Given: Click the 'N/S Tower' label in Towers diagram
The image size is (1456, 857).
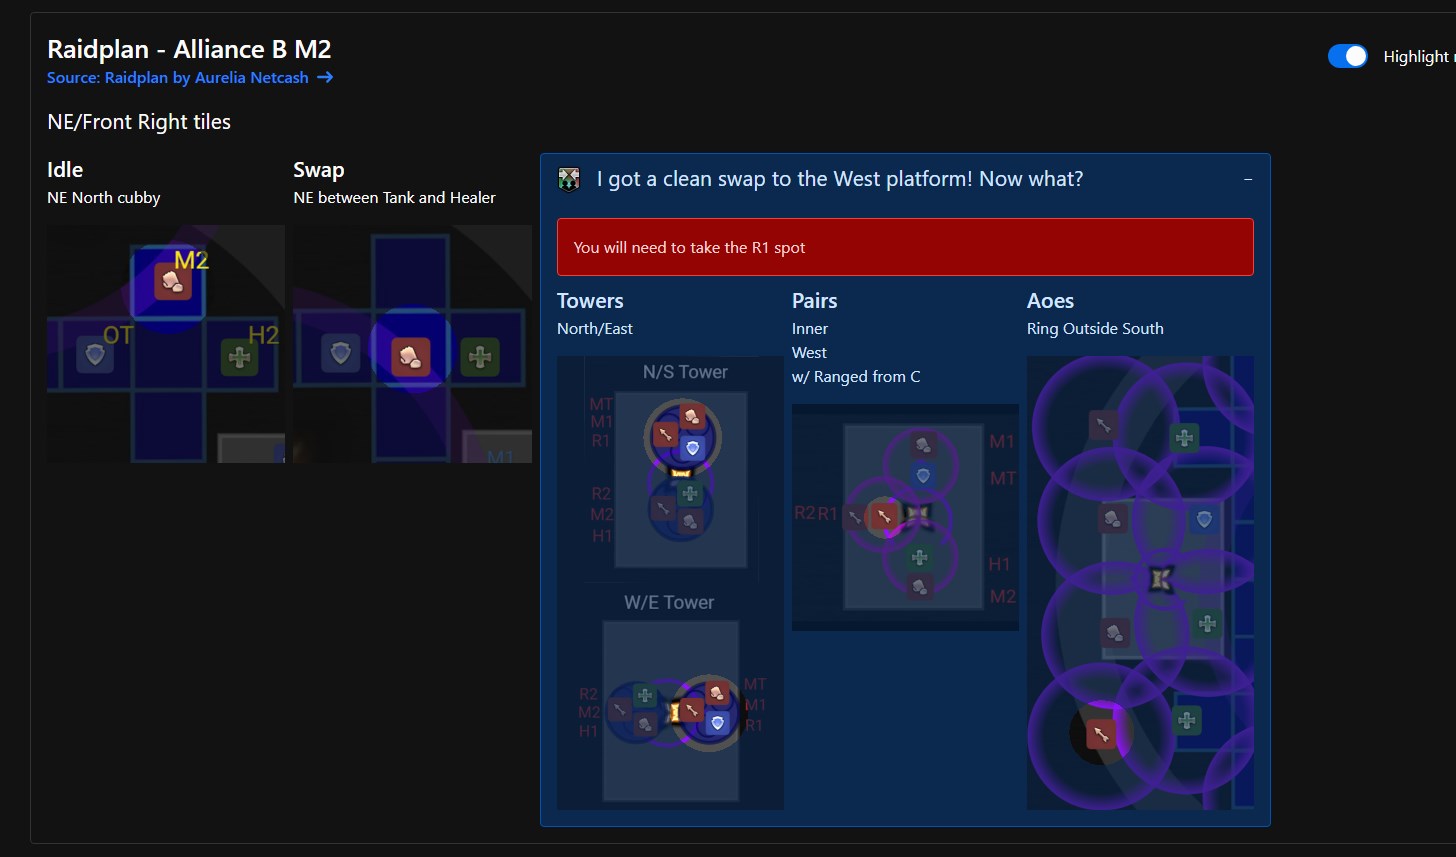Looking at the screenshot, I should 685,372.
